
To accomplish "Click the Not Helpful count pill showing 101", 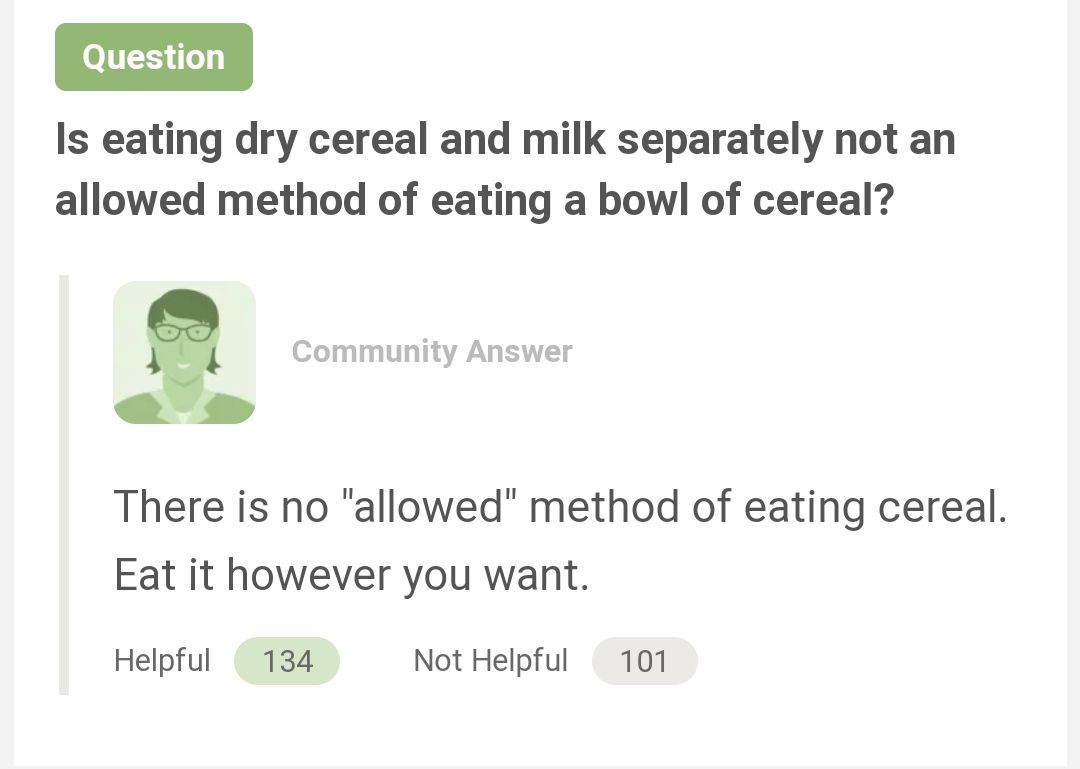I will click(645, 660).
